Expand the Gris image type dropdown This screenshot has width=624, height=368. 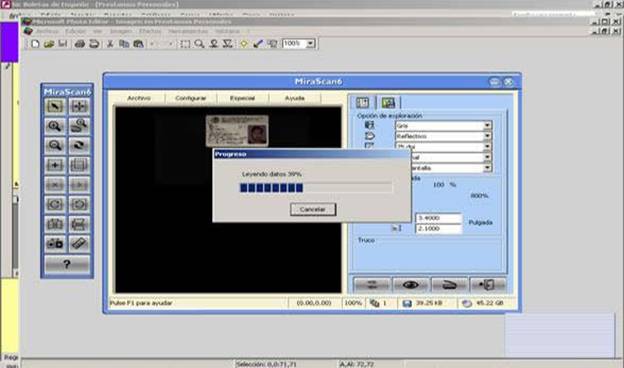click(x=487, y=126)
